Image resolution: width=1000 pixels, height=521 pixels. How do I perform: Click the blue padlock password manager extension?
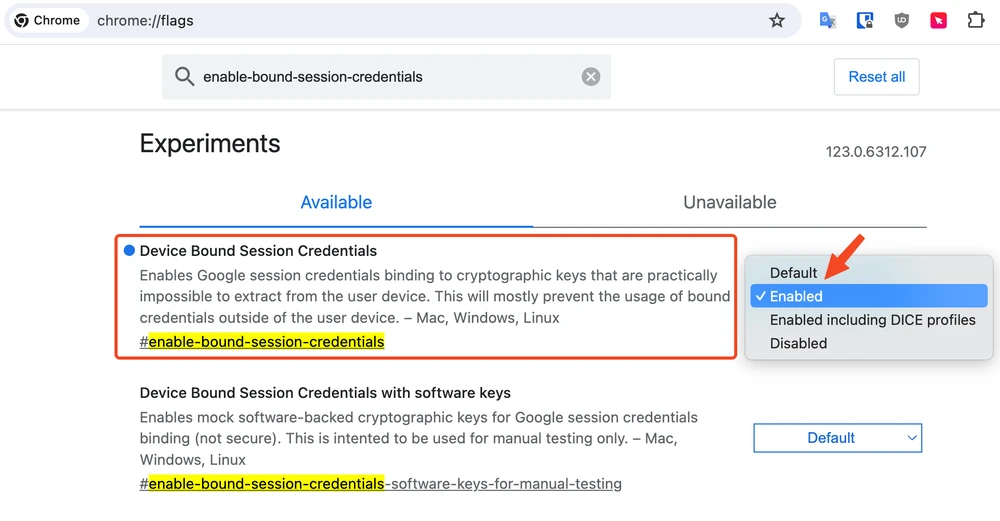(x=865, y=20)
